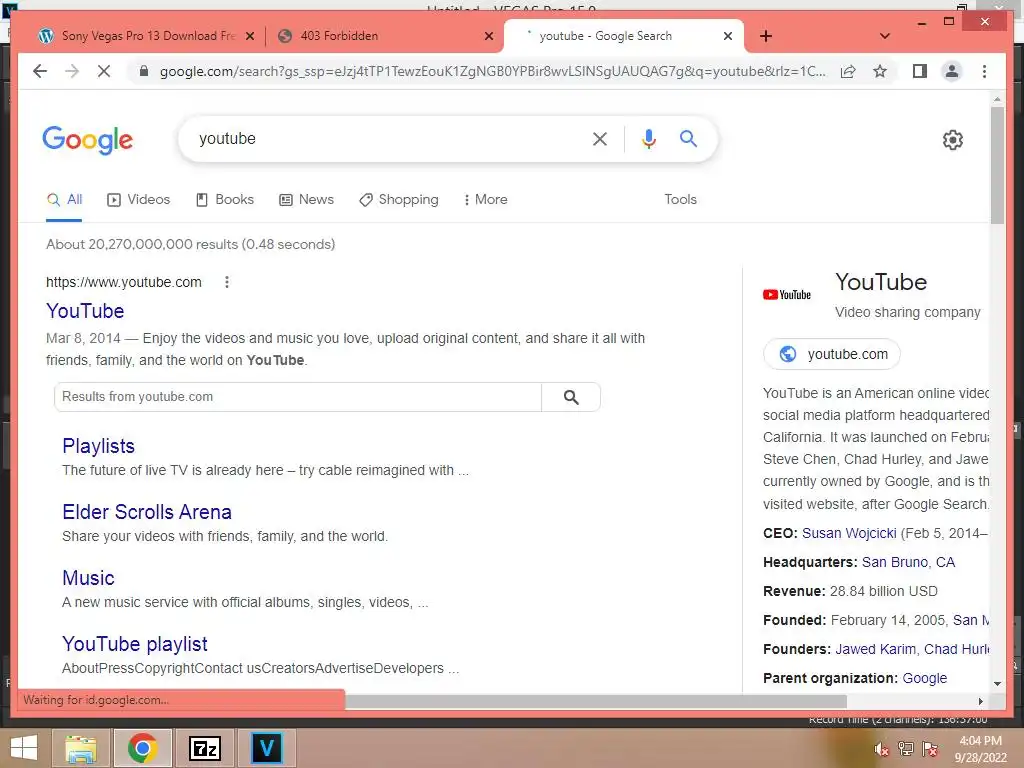The image size is (1024, 768).
Task: Filter results by News
Action: (306, 200)
